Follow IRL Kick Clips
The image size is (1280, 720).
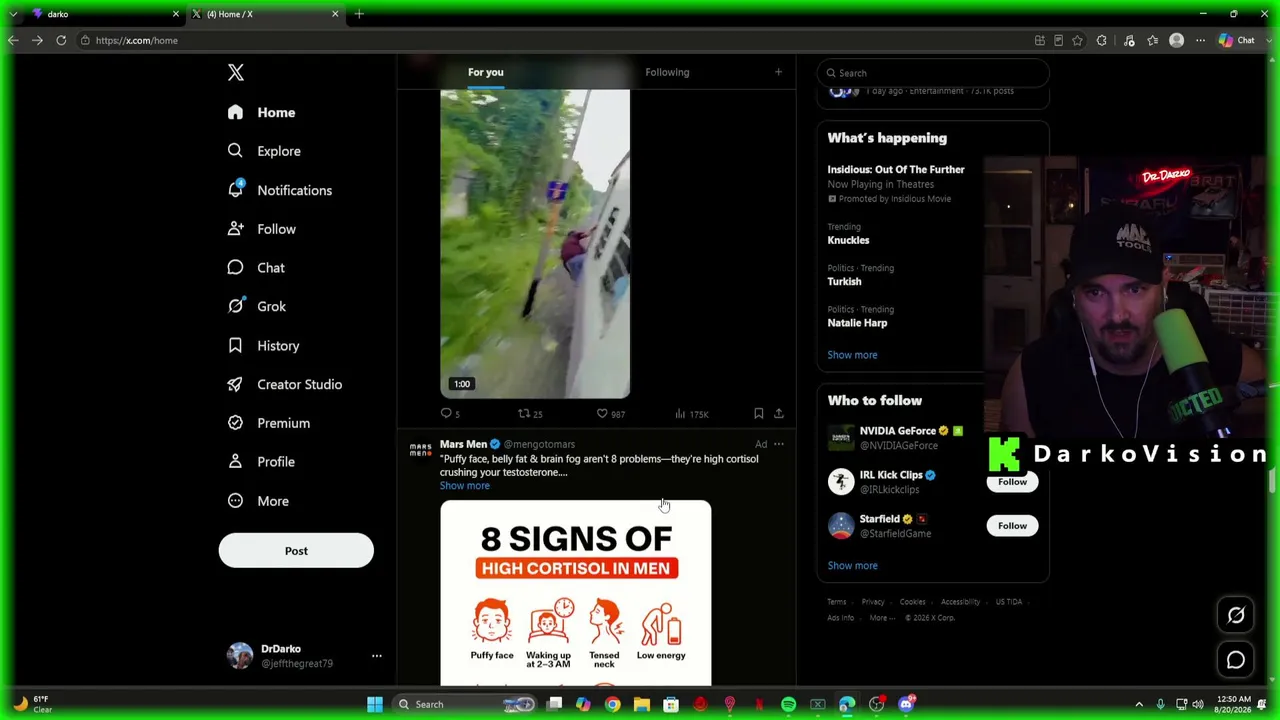1012,482
